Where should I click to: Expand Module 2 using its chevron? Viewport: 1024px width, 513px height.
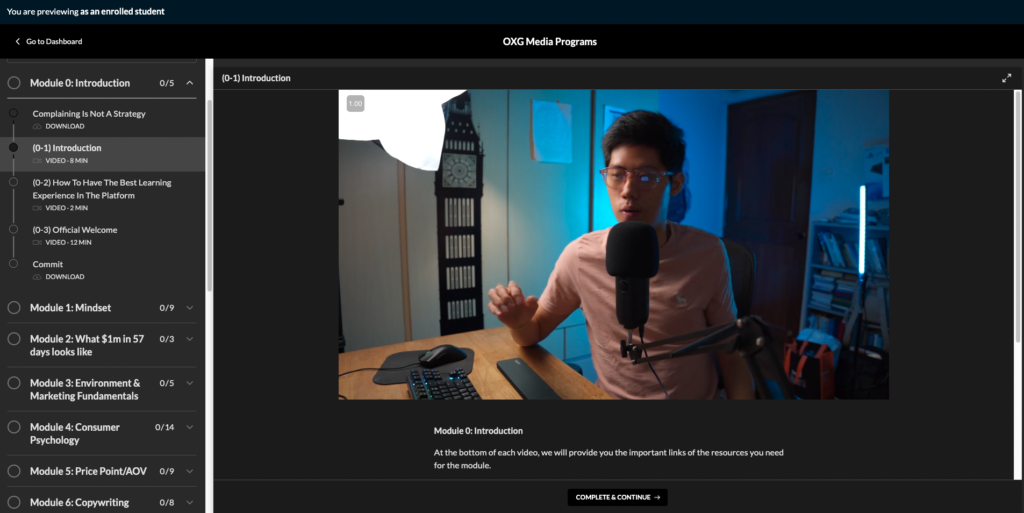[x=190, y=339]
